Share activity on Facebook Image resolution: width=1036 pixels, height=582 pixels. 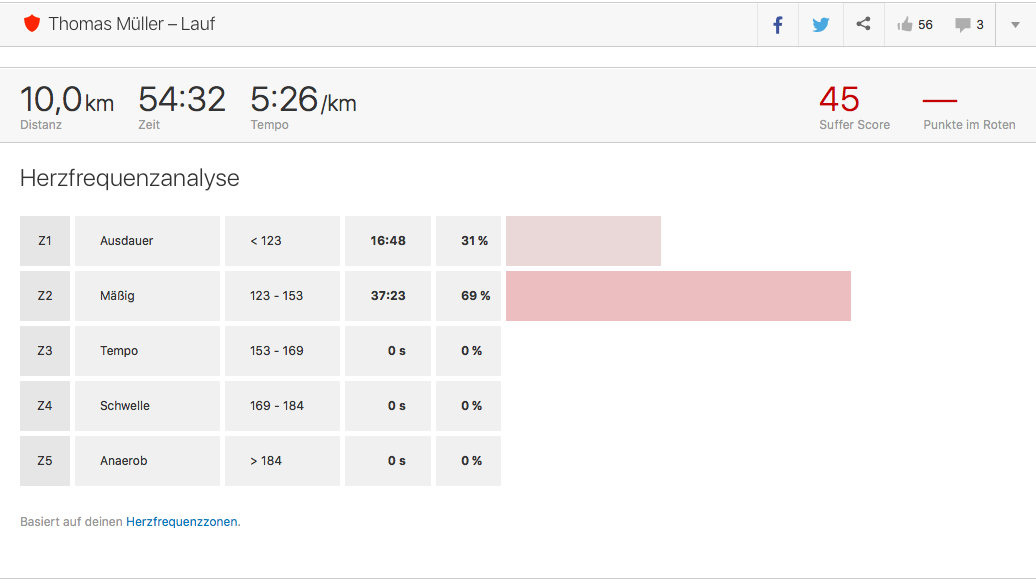click(x=778, y=25)
